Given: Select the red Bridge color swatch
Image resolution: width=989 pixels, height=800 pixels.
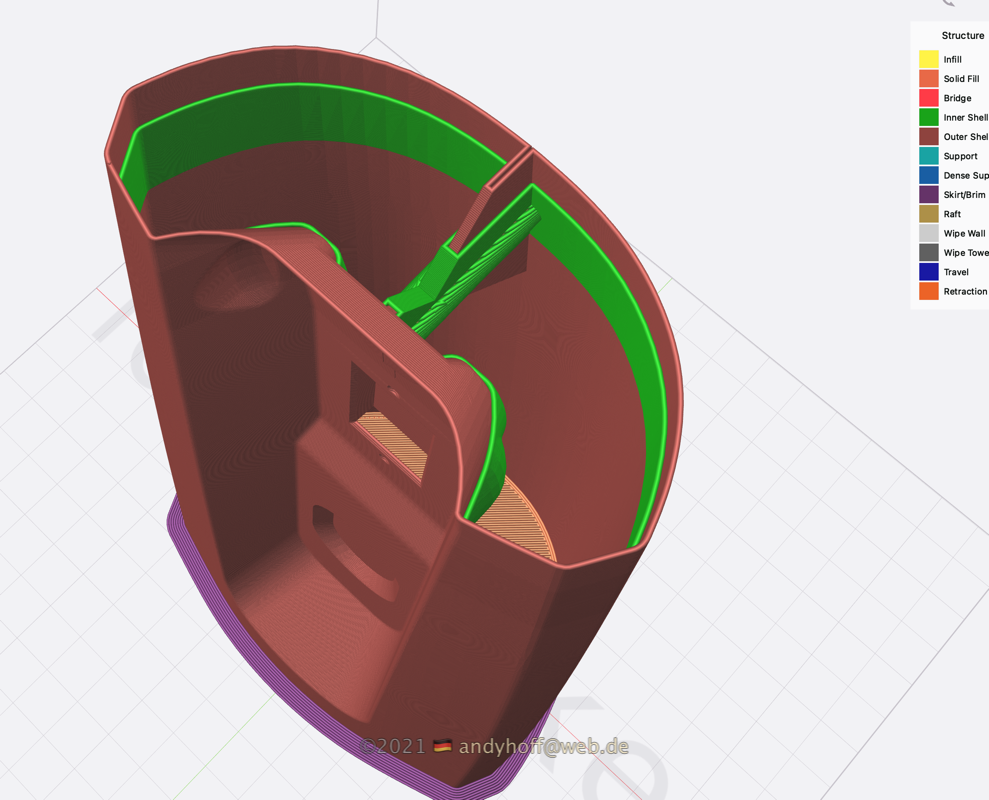Looking at the screenshot, I should [929, 98].
